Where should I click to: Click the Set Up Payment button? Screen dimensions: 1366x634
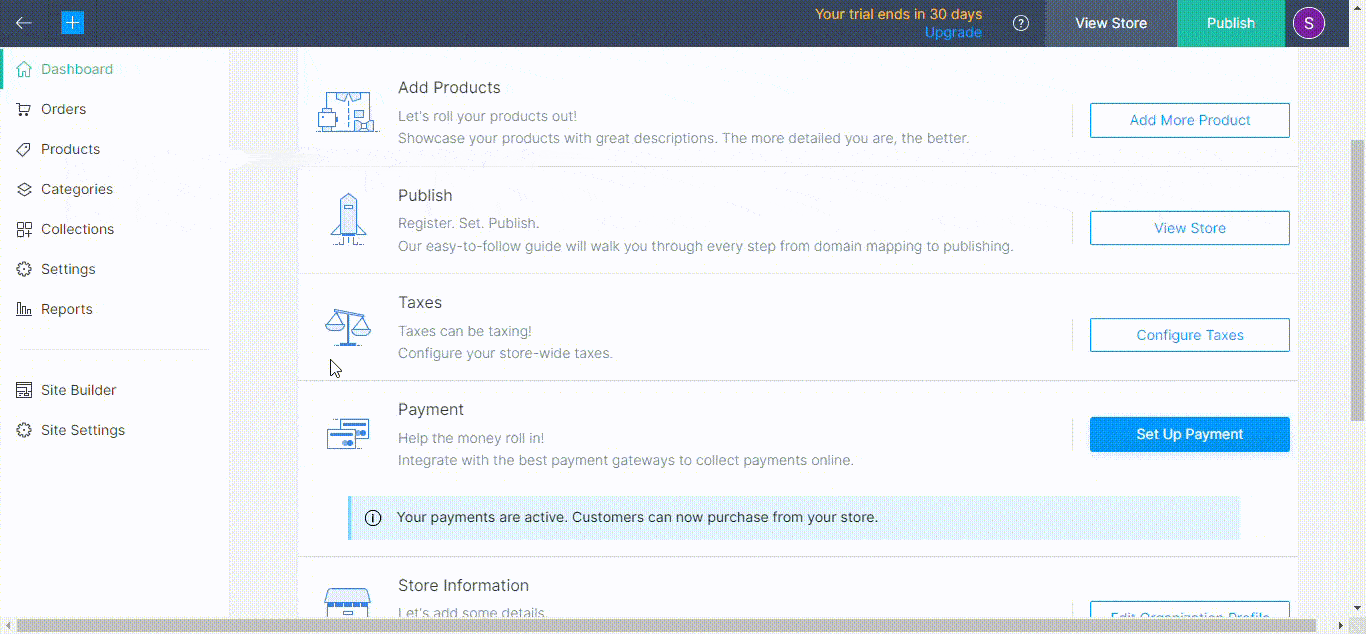pos(1189,434)
